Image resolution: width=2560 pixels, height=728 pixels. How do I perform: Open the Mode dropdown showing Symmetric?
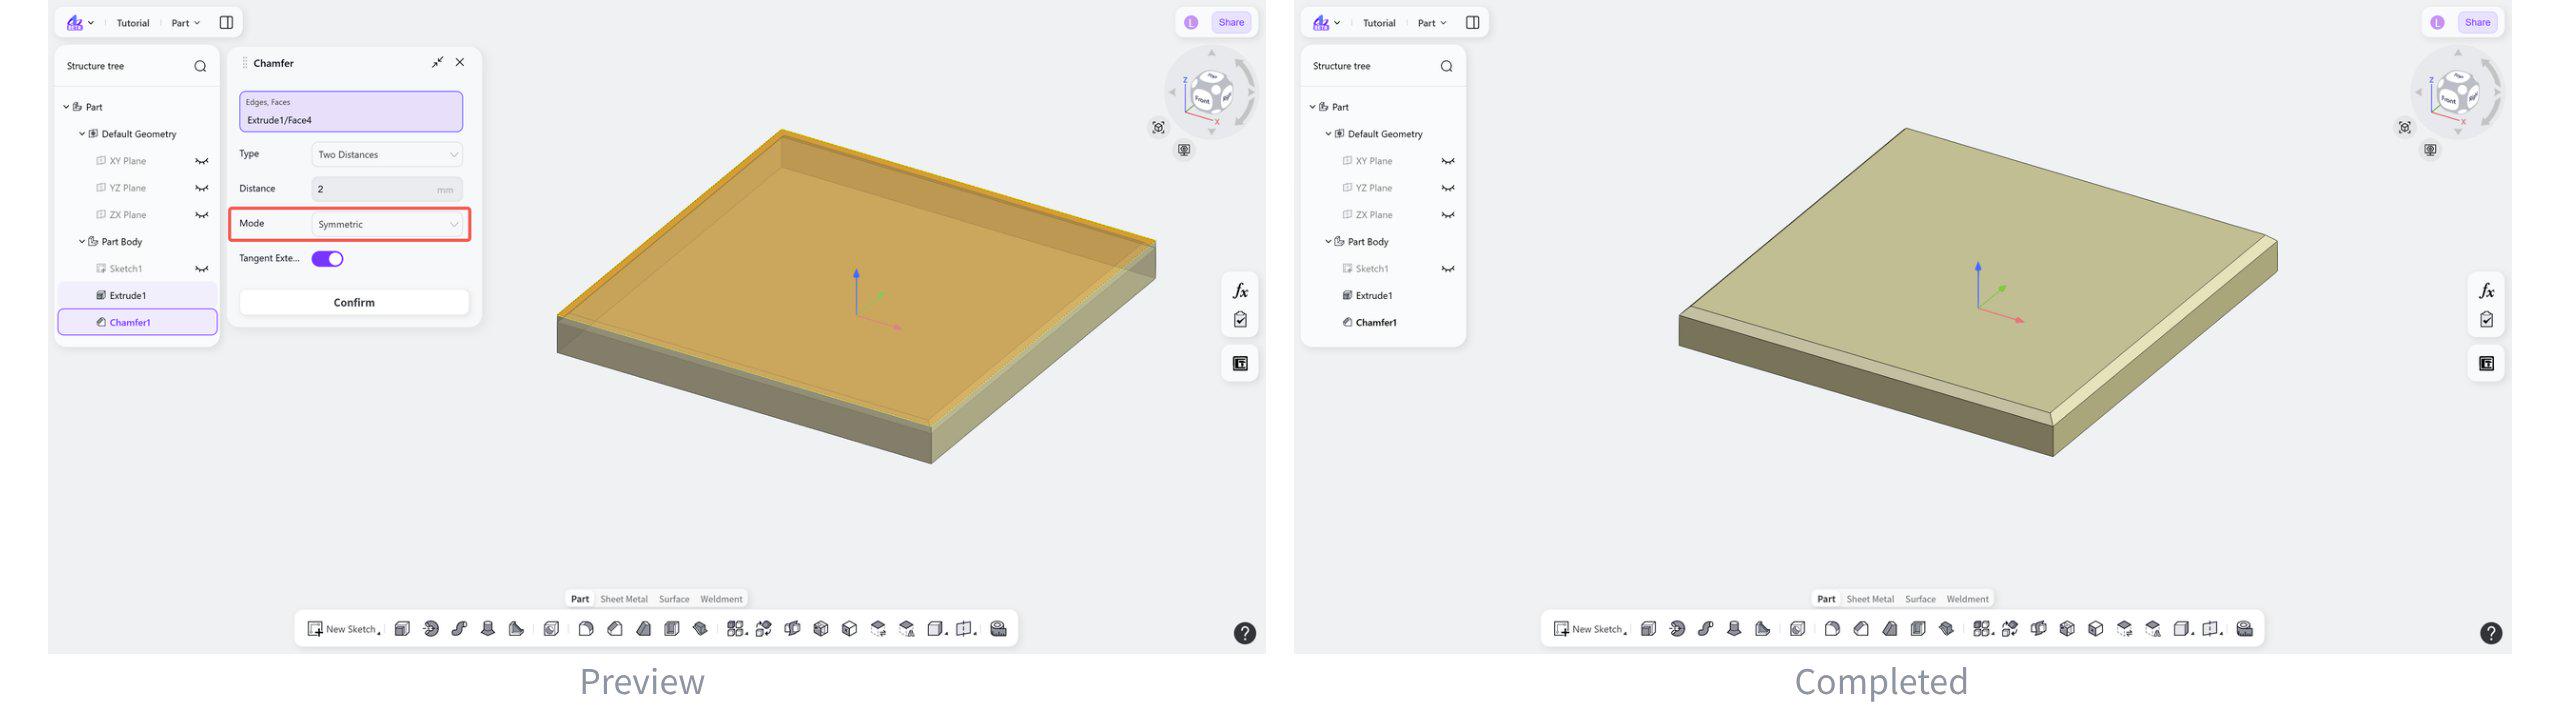click(387, 224)
